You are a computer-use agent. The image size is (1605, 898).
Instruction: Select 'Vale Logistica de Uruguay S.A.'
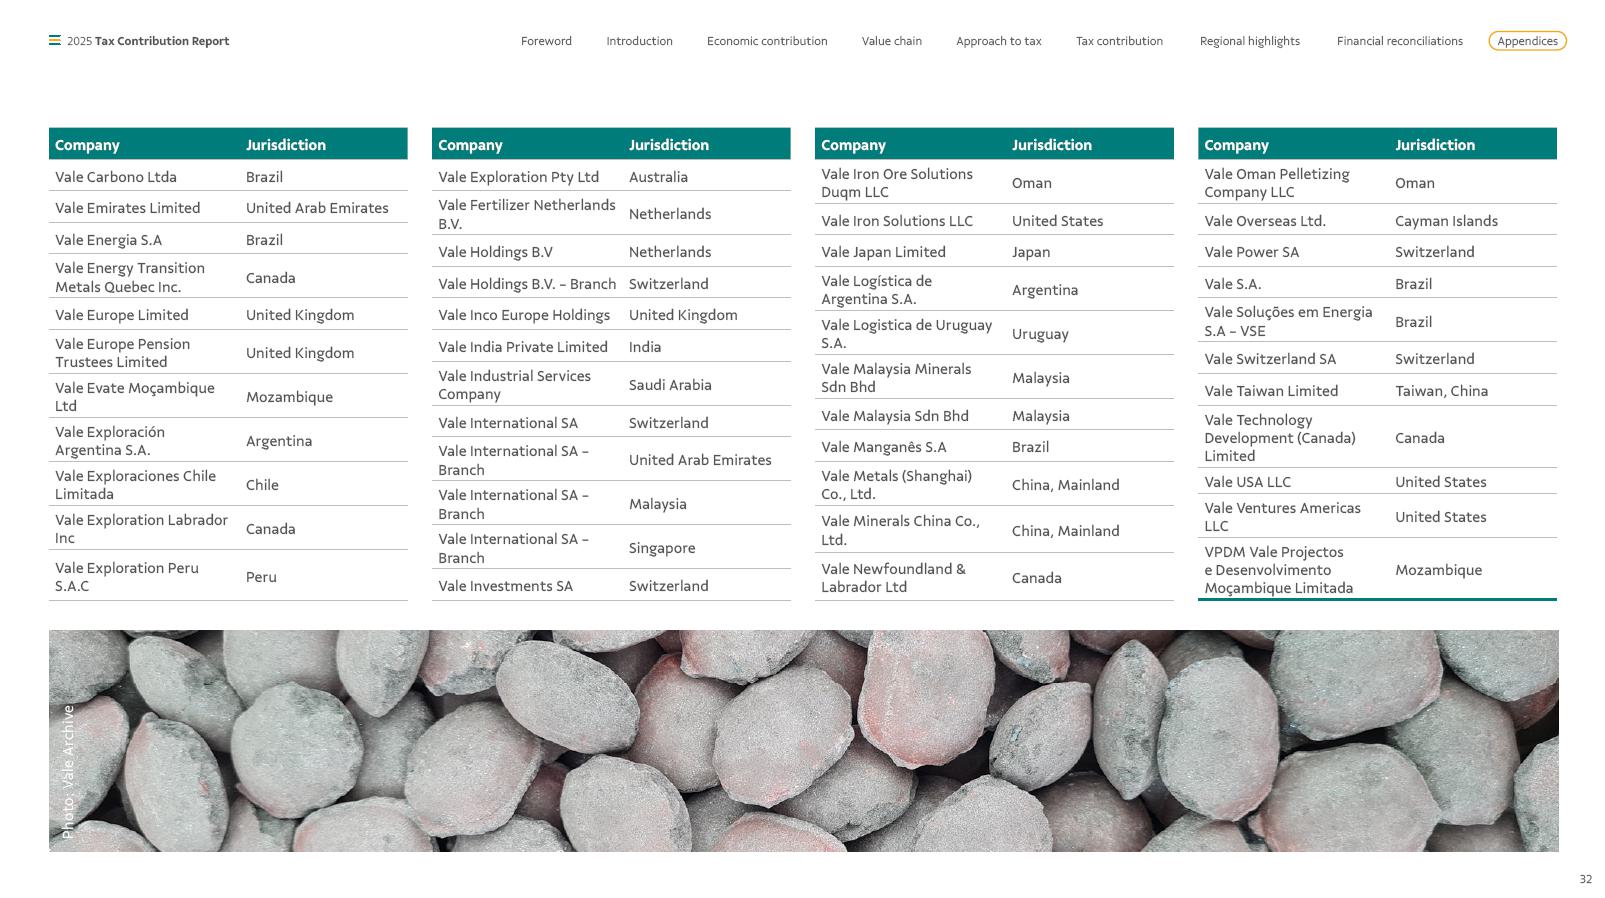point(907,334)
